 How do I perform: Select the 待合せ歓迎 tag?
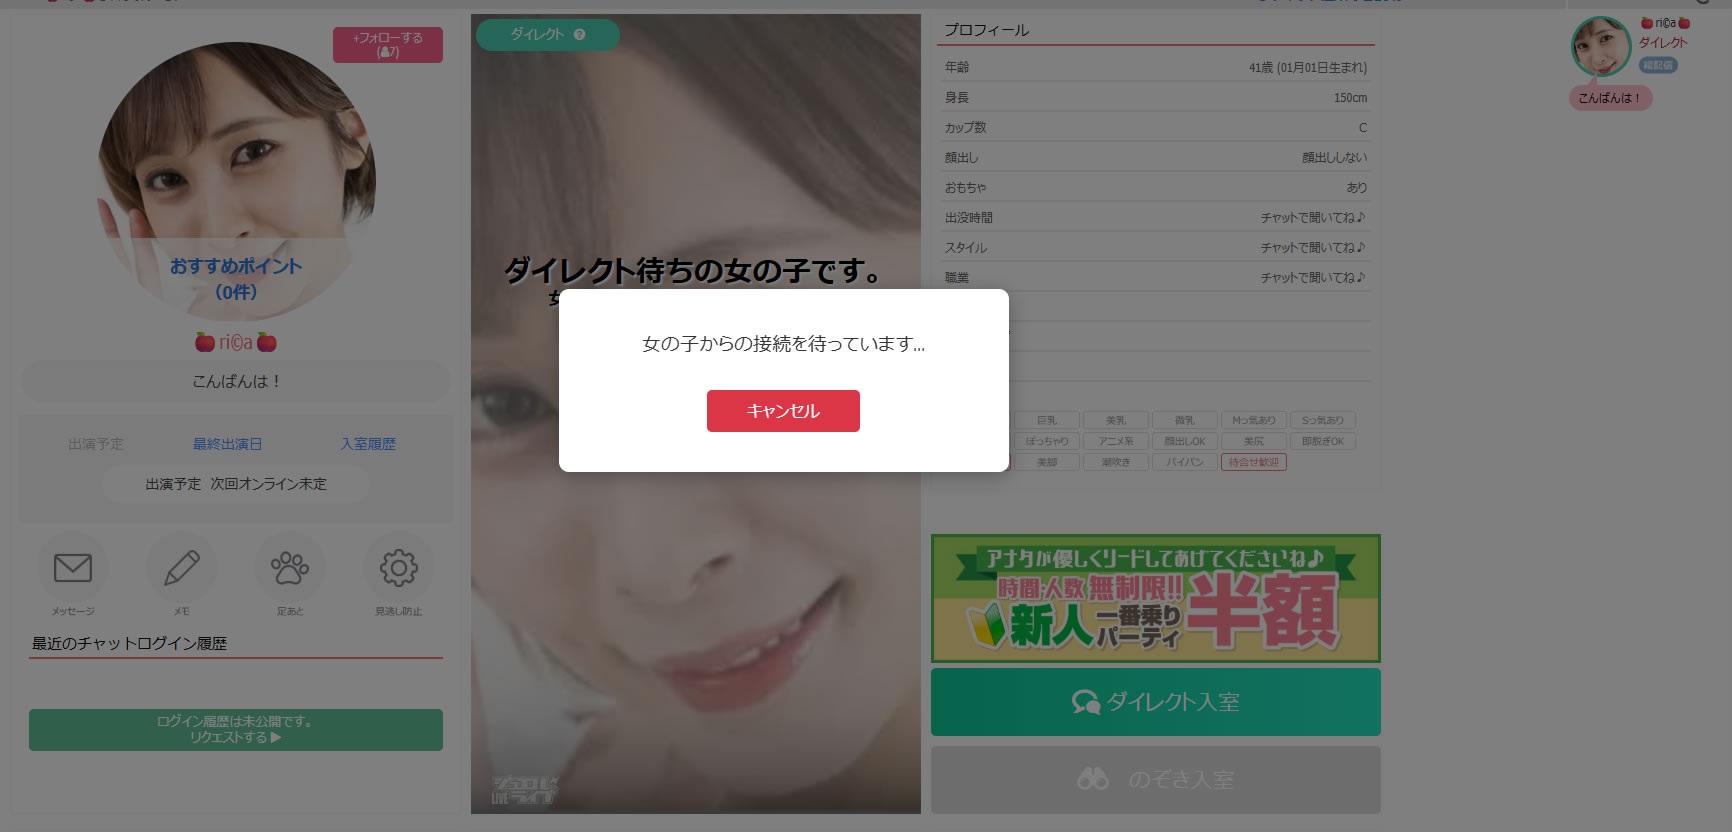(x=1253, y=462)
